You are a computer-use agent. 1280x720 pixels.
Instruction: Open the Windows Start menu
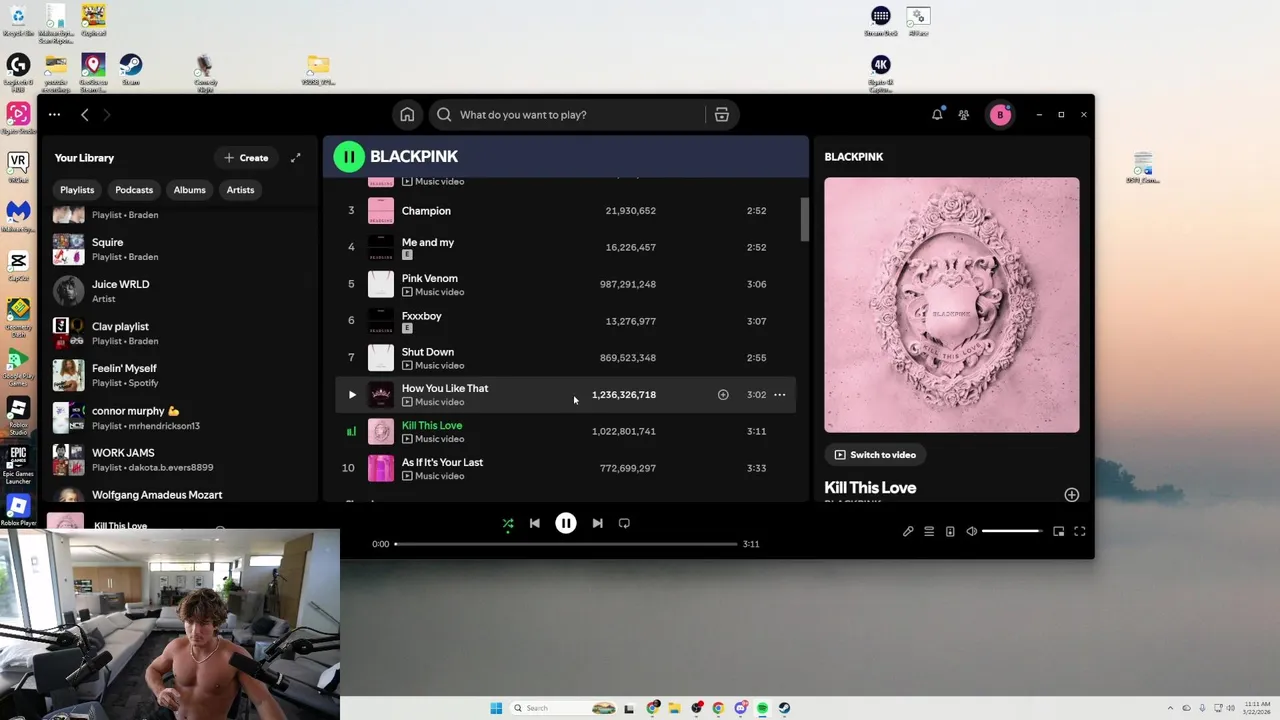[496, 708]
